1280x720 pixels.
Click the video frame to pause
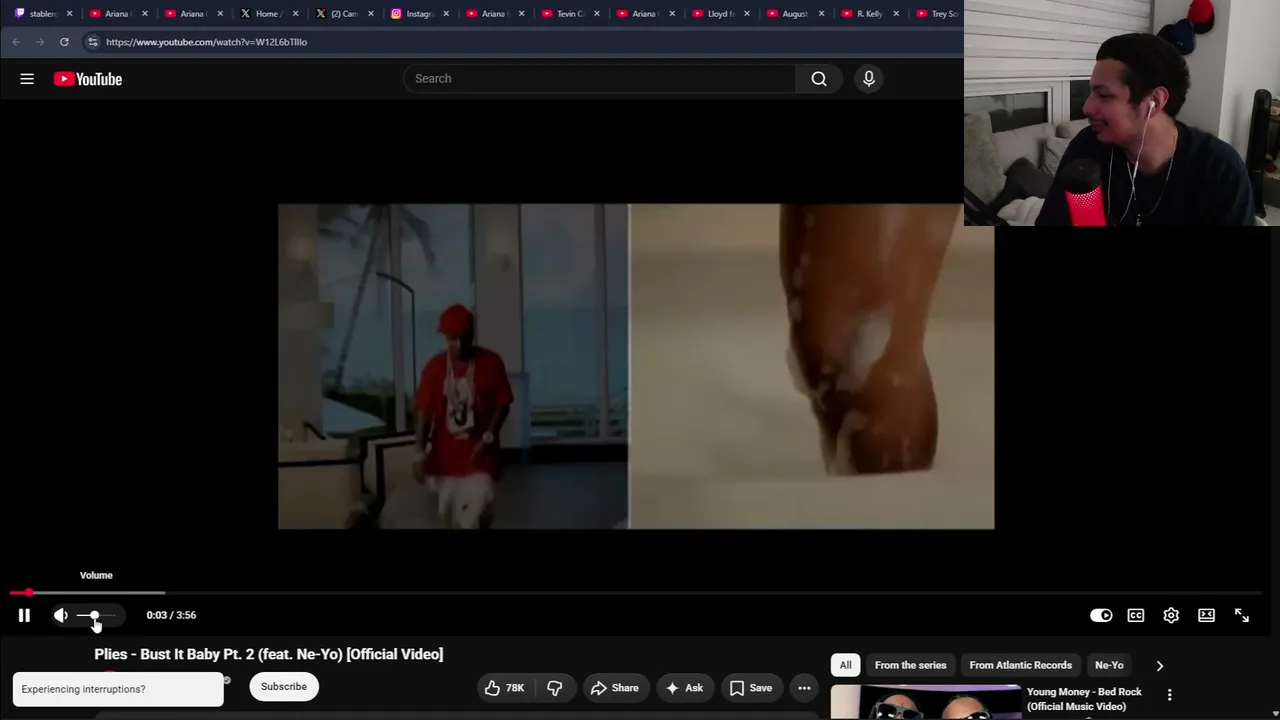tap(636, 366)
